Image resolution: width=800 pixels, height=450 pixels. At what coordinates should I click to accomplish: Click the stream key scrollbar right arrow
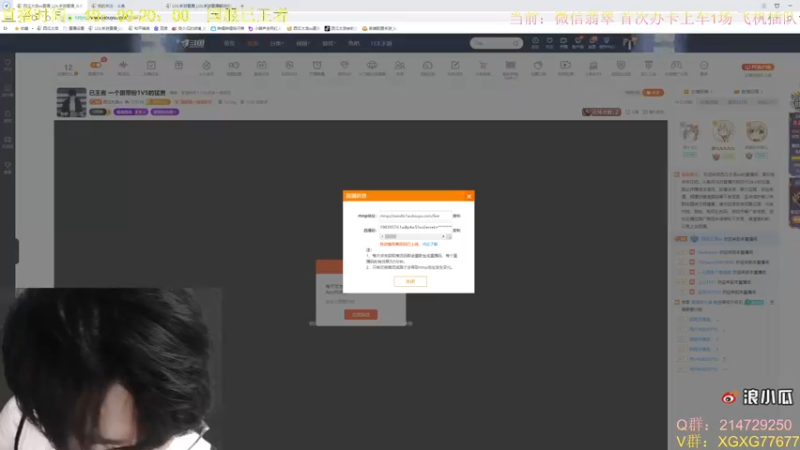point(443,237)
